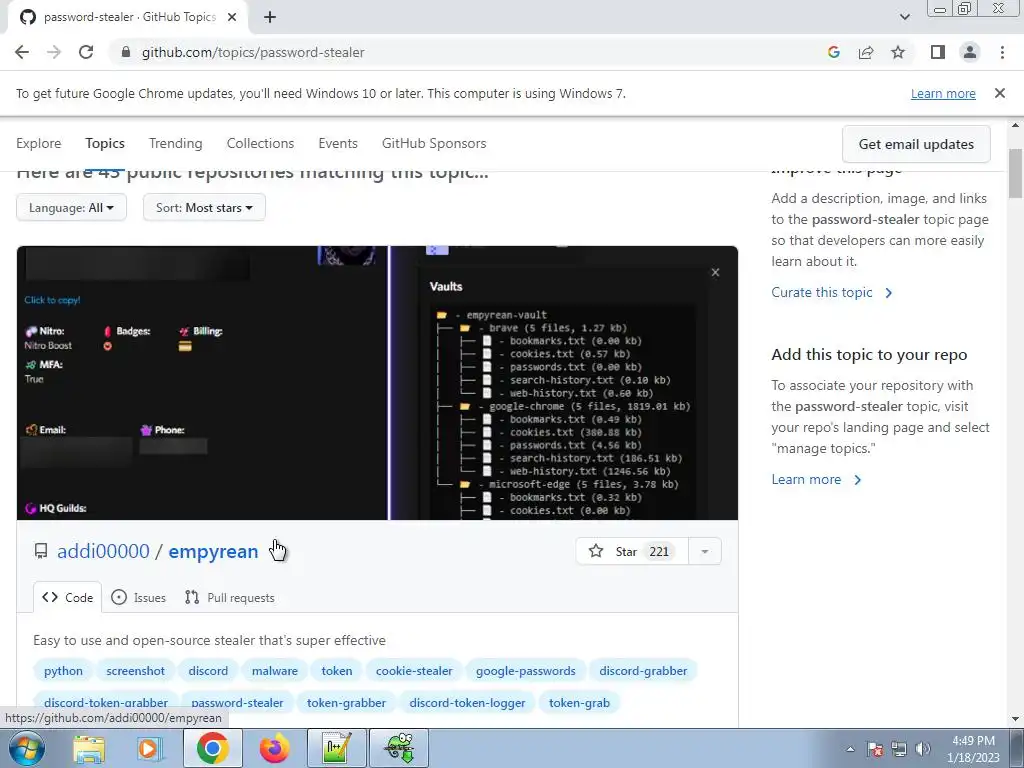
Task: Open the Events tab
Action: [338, 143]
